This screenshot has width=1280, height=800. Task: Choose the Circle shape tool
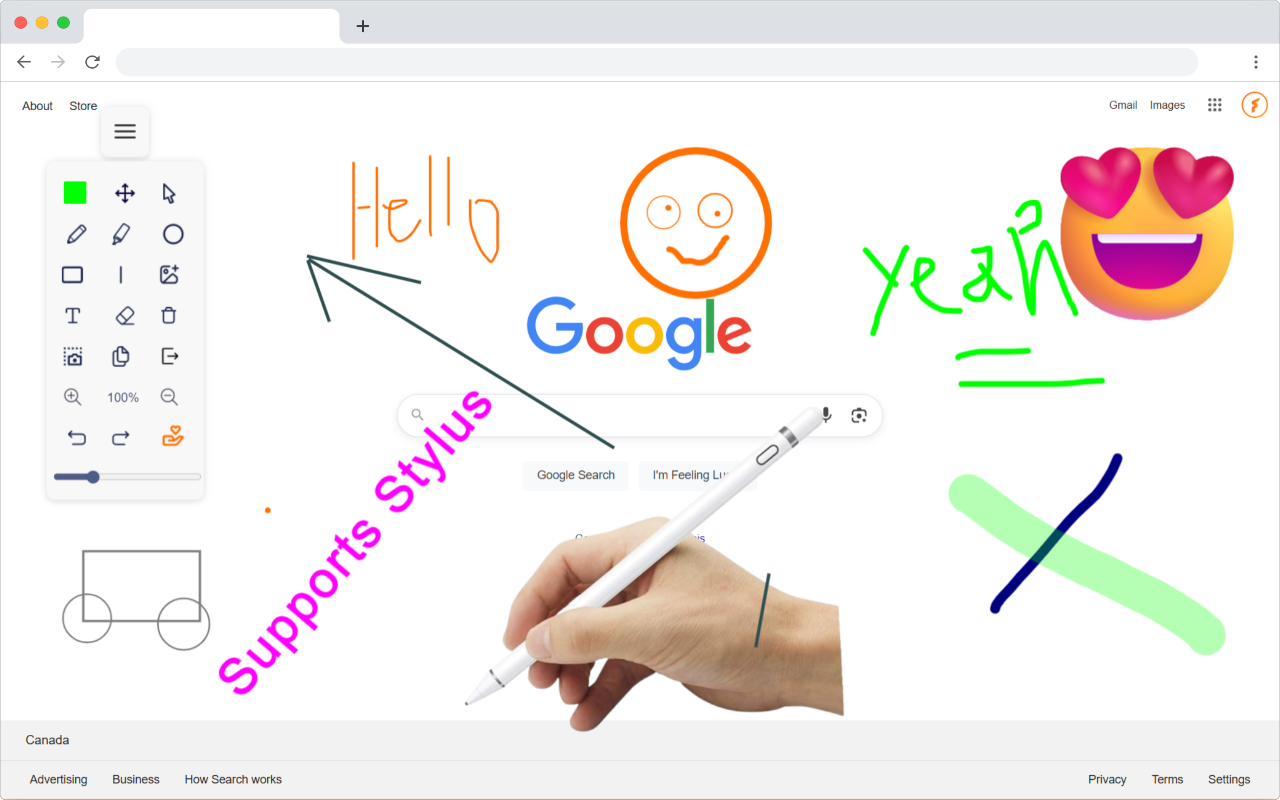[x=173, y=234]
